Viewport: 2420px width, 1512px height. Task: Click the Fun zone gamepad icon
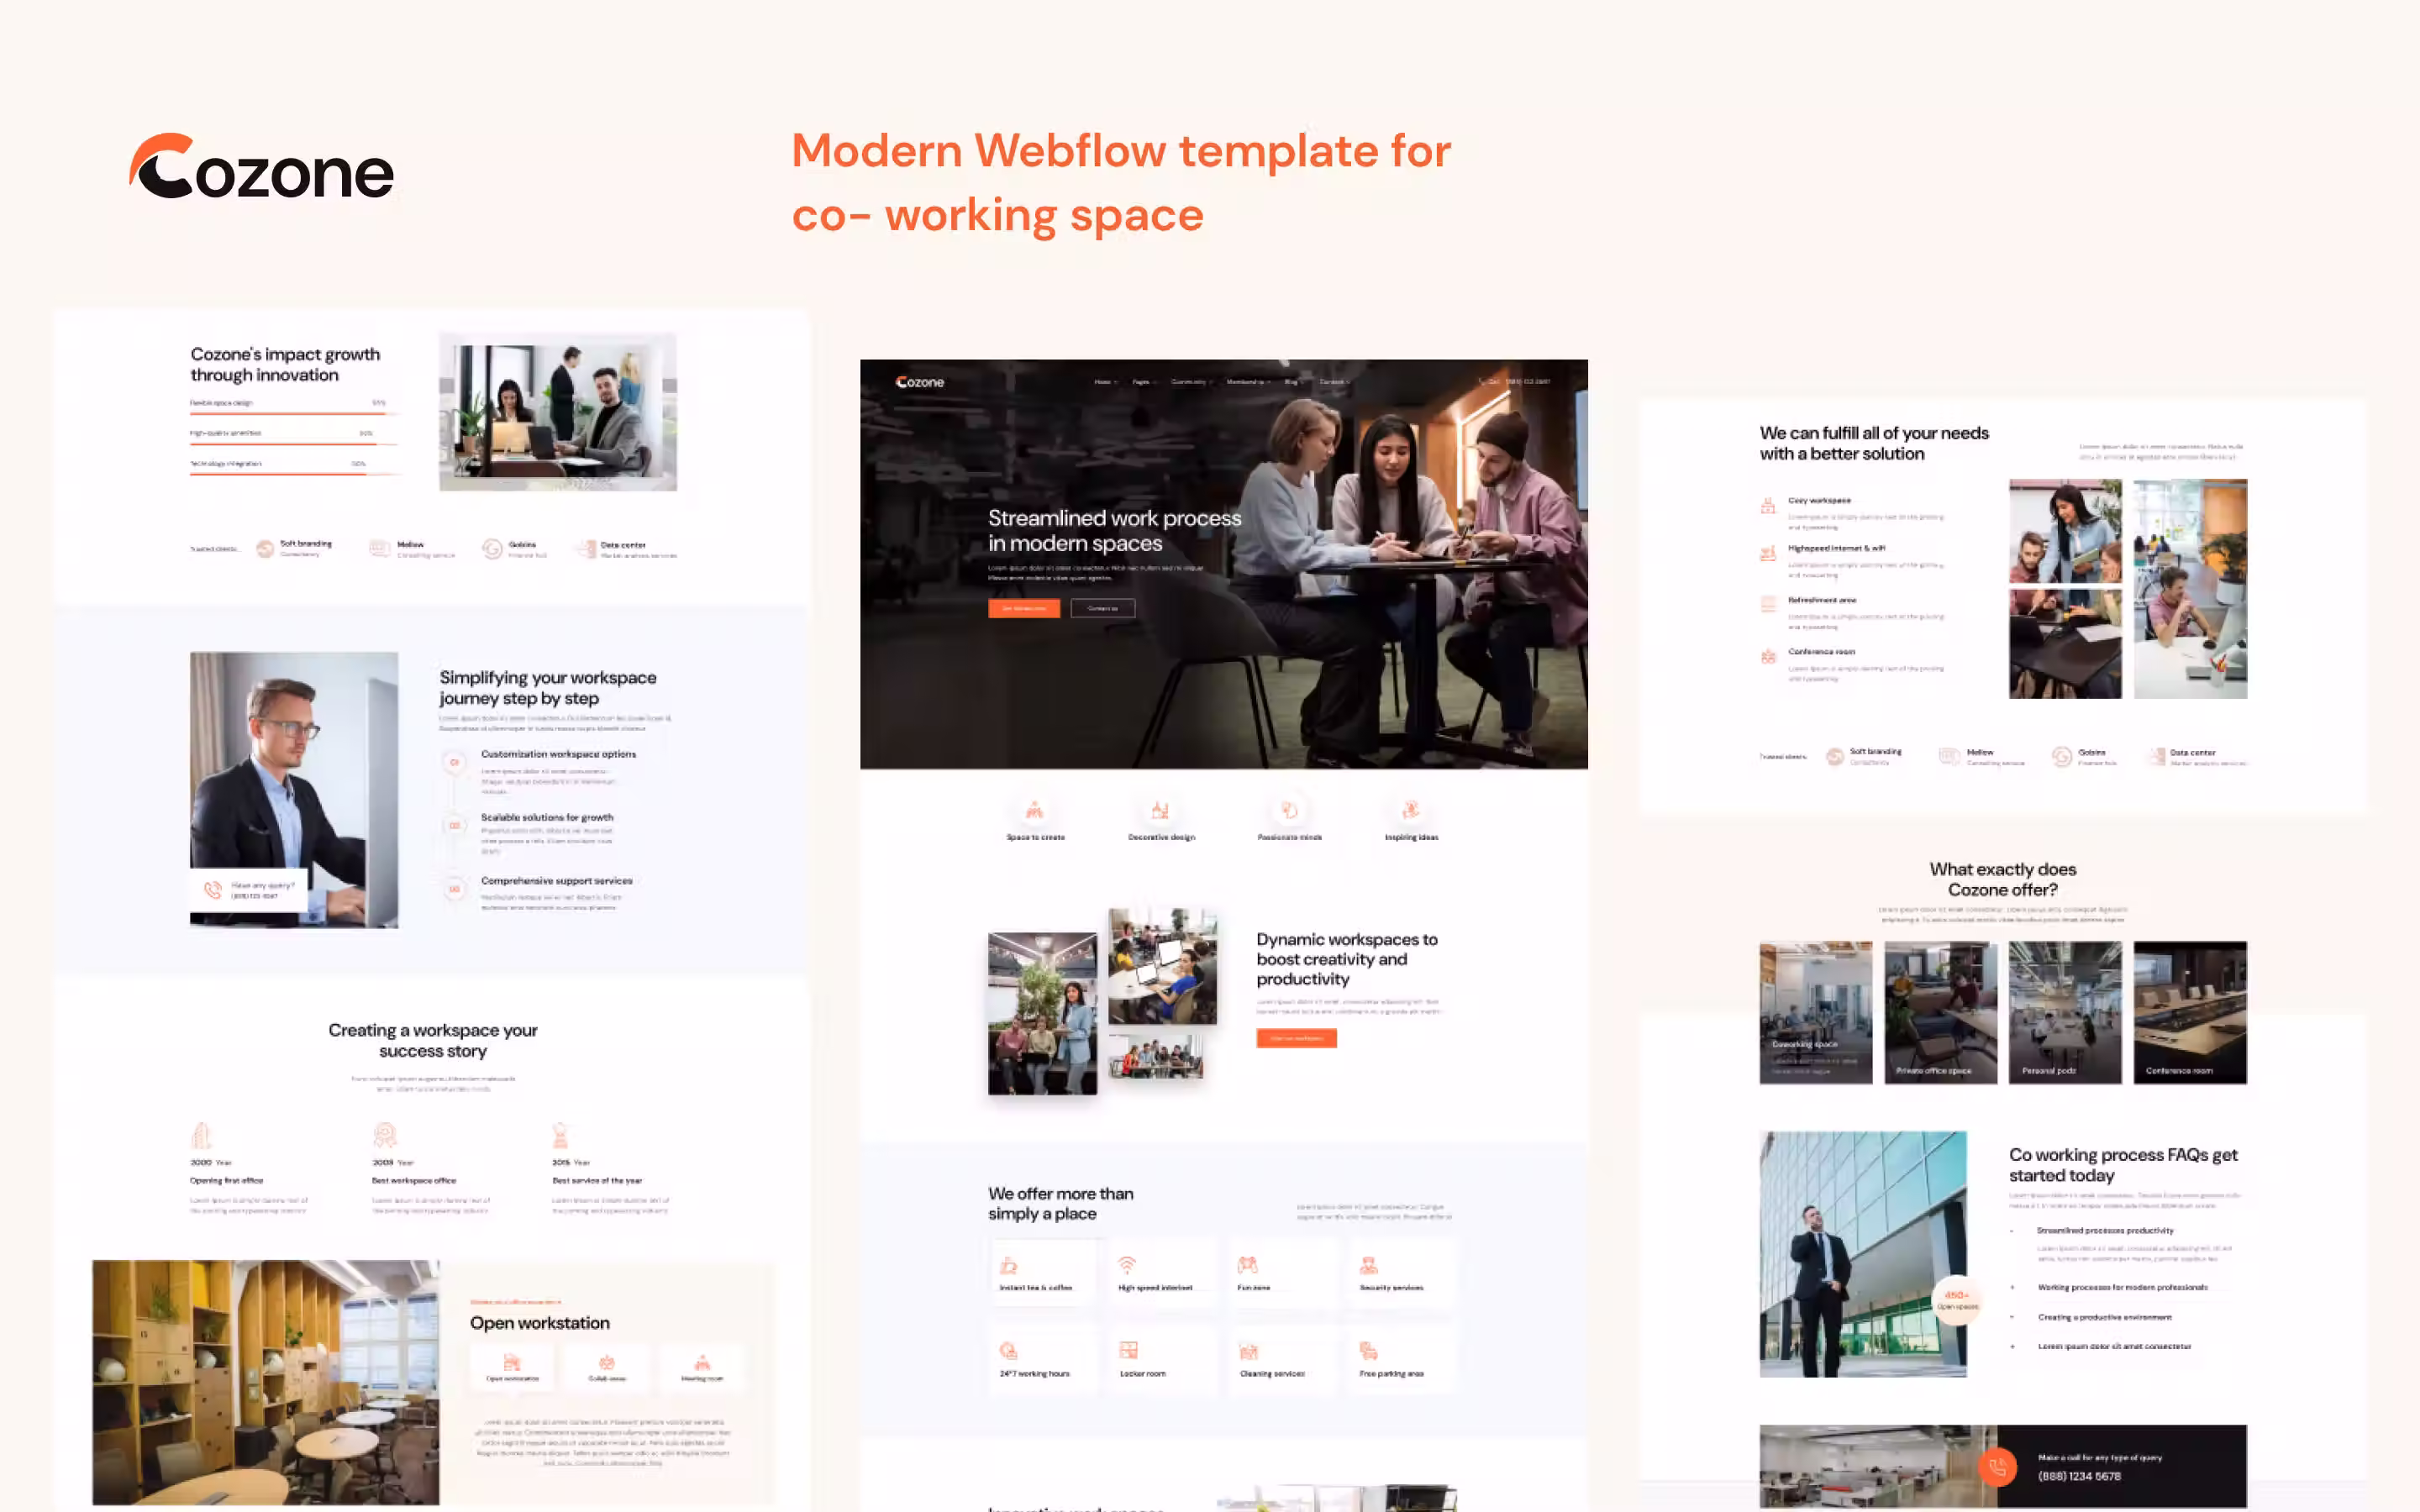(1247, 1265)
